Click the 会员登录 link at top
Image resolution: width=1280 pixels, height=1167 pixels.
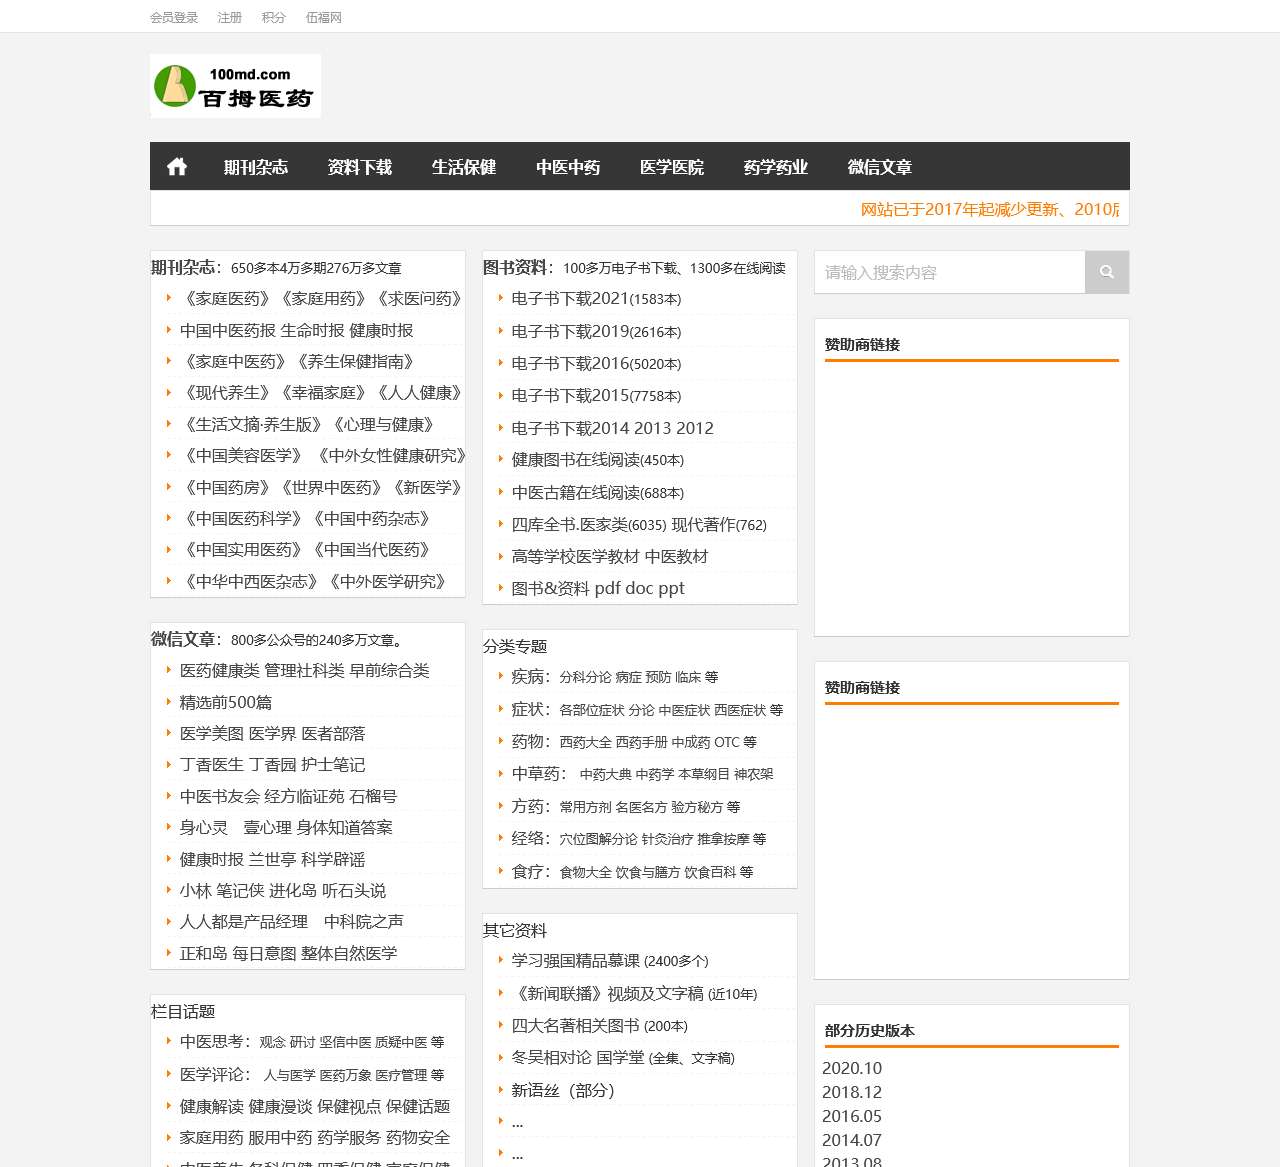click(x=174, y=17)
